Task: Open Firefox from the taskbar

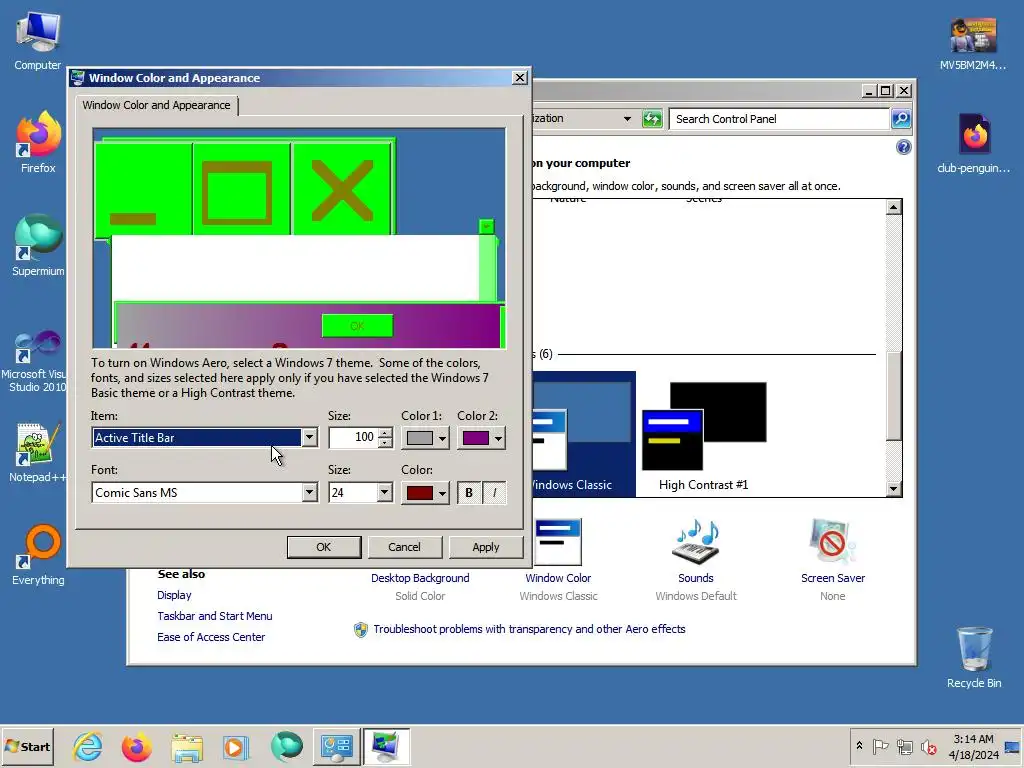Action: [136, 746]
